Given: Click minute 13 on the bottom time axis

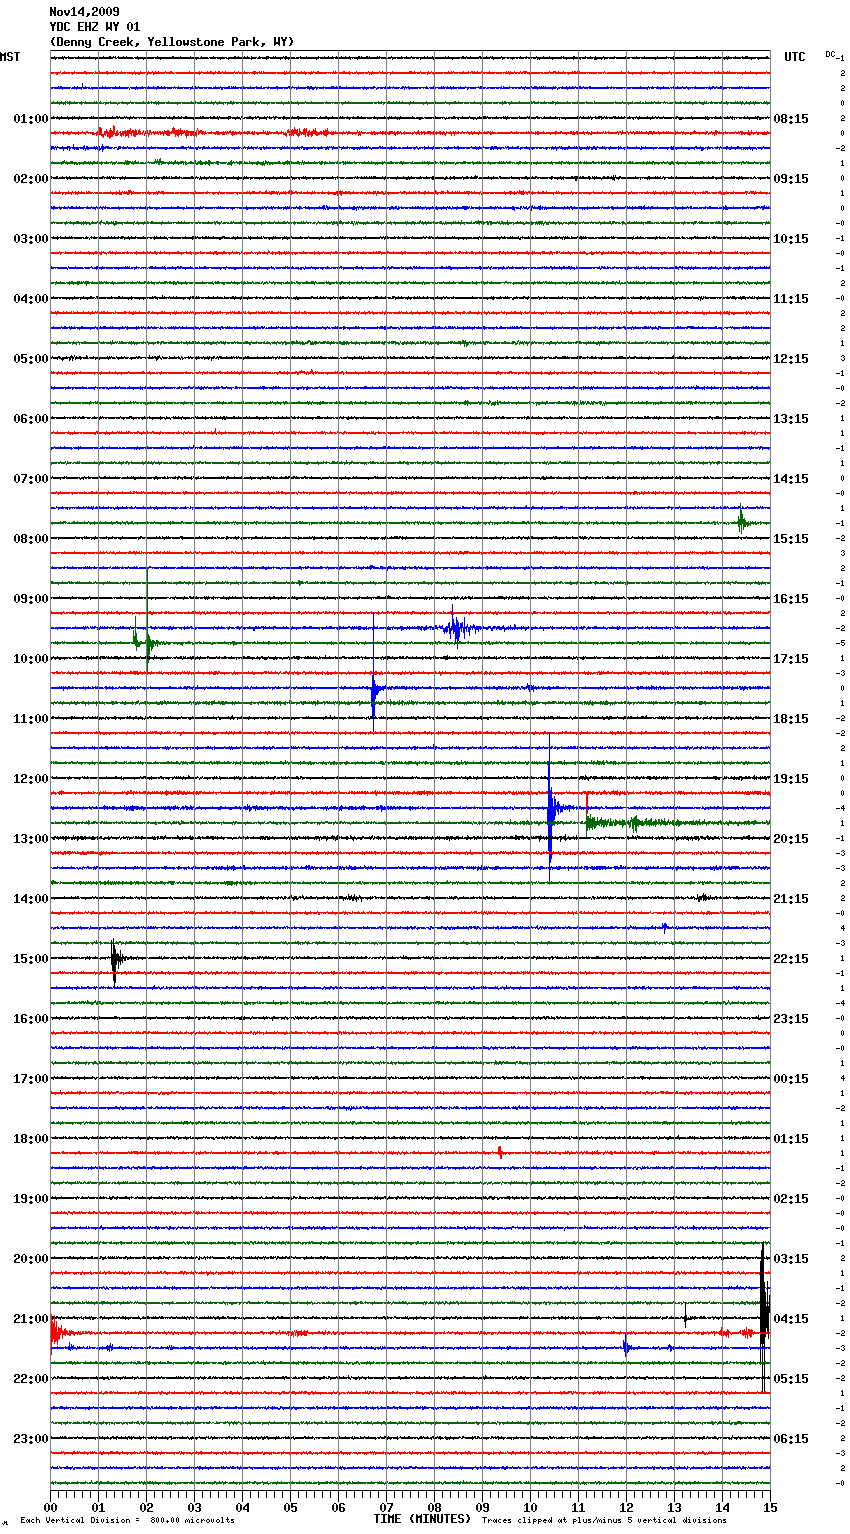Looking at the screenshot, I should 674,1506.
